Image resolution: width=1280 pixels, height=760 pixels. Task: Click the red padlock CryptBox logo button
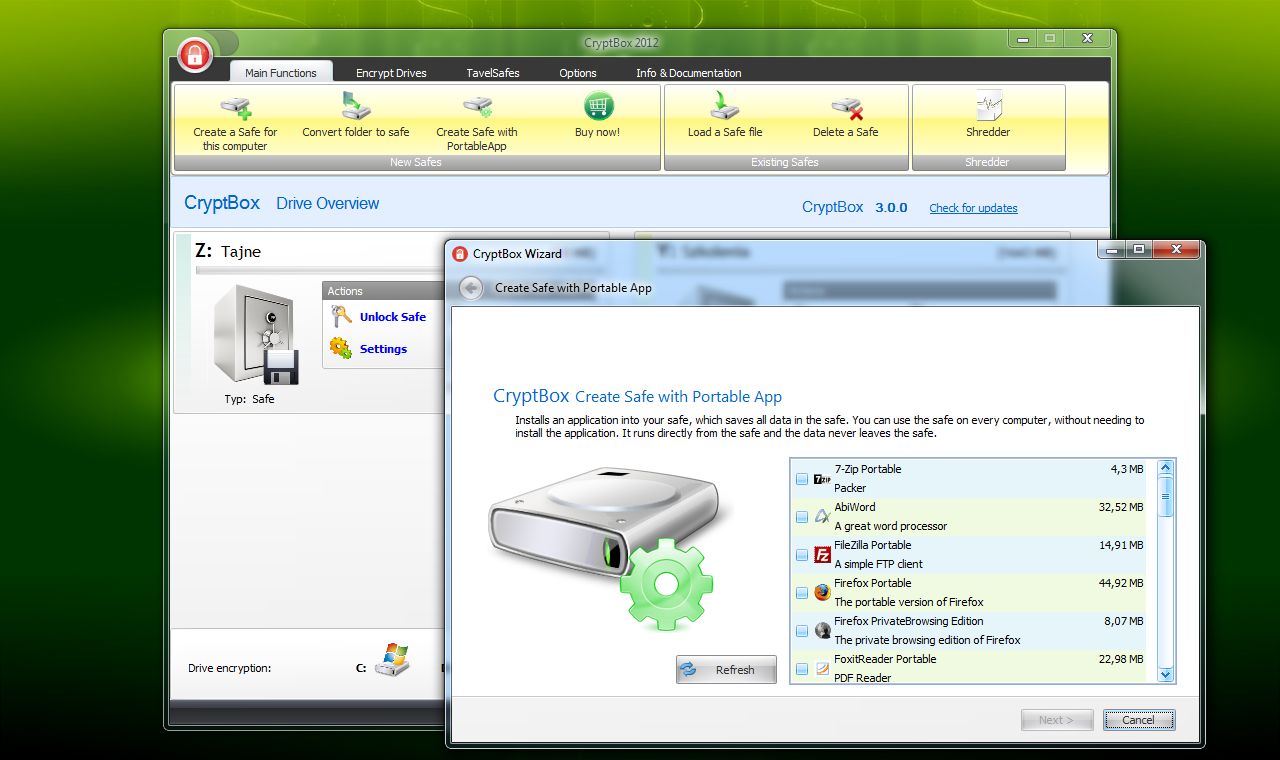click(x=195, y=53)
